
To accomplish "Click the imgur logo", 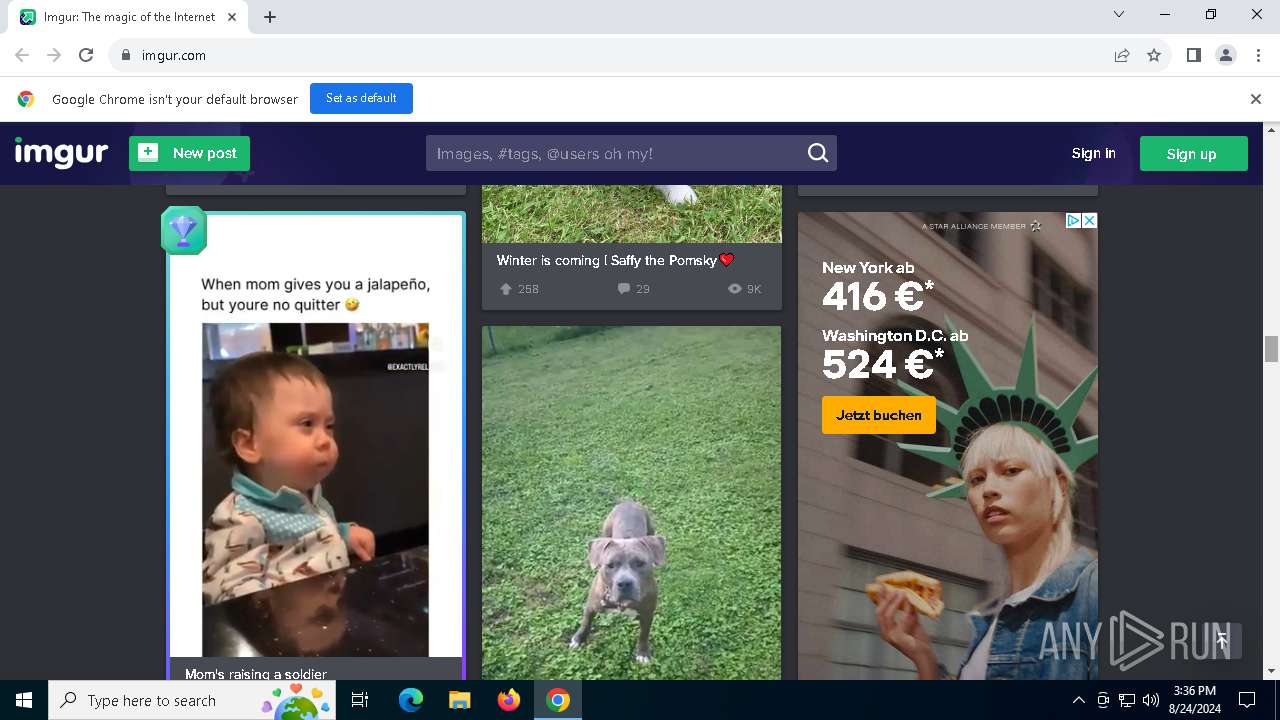I will [x=61, y=153].
